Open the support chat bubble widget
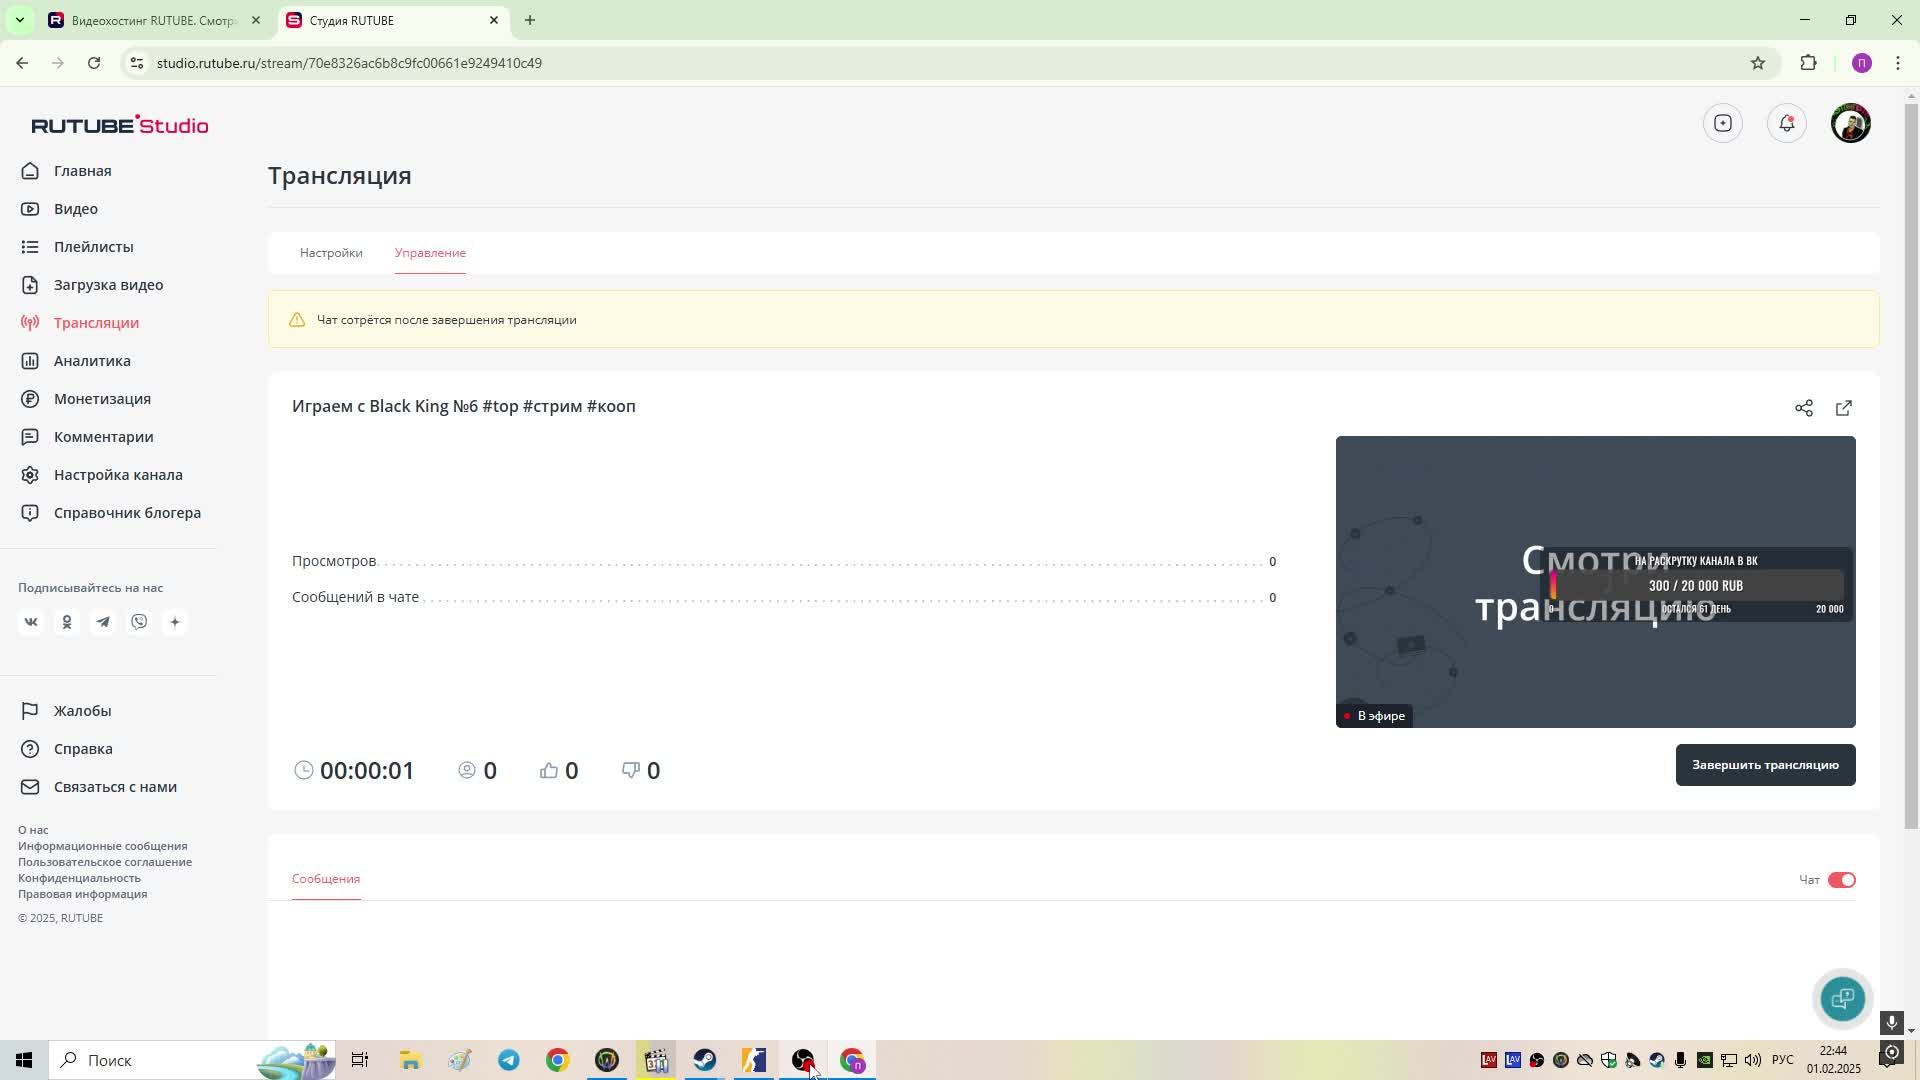 pos(1842,998)
